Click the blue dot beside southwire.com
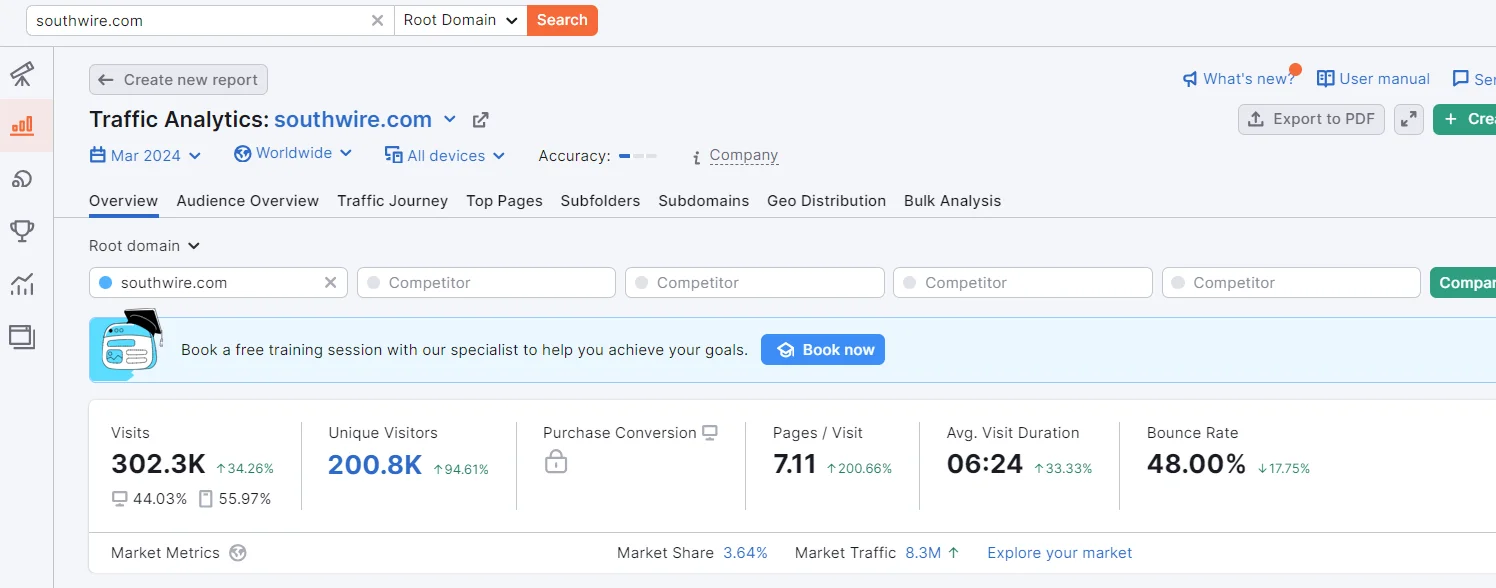Image resolution: width=1496 pixels, height=588 pixels. coord(105,283)
